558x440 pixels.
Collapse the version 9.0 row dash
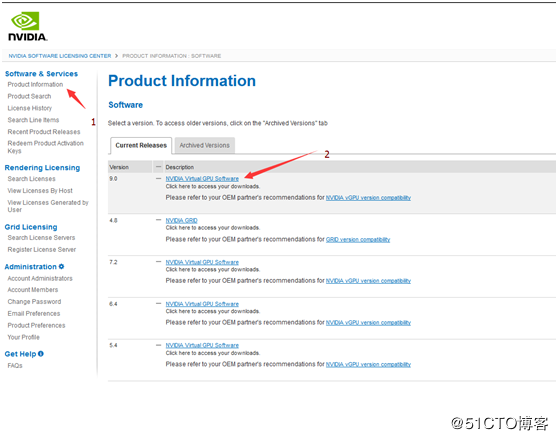pos(158,178)
